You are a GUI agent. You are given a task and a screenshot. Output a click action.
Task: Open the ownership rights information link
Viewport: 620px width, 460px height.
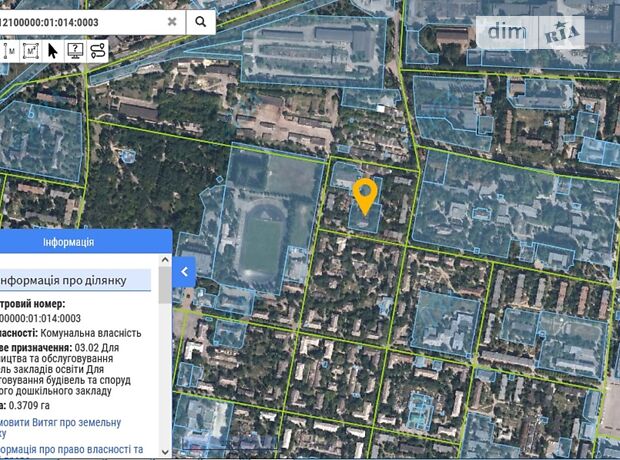coord(71,450)
